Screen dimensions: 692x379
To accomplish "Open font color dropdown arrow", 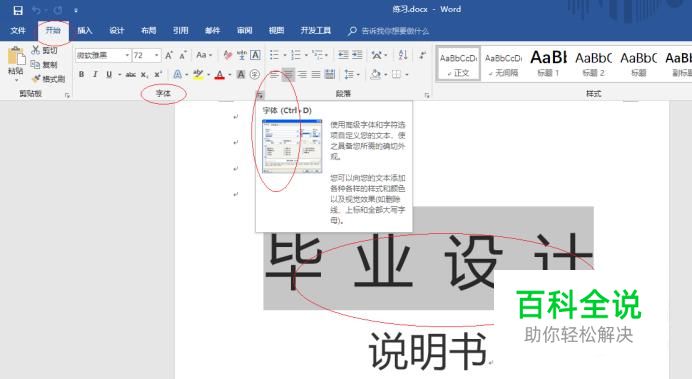I will (229, 75).
